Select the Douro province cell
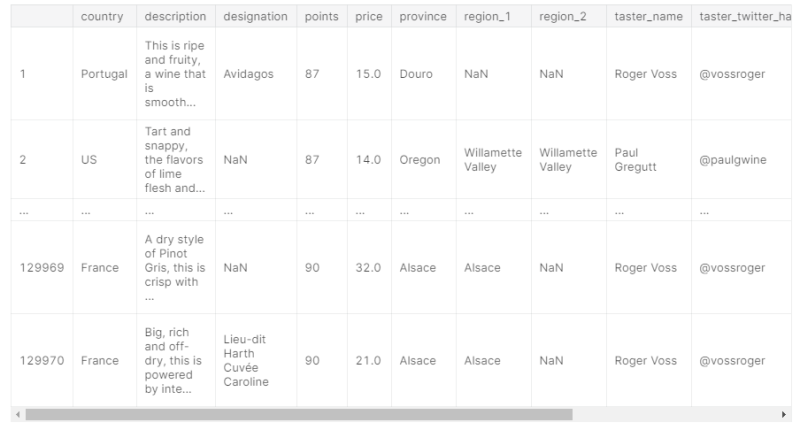 pyautogui.click(x=416, y=74)
